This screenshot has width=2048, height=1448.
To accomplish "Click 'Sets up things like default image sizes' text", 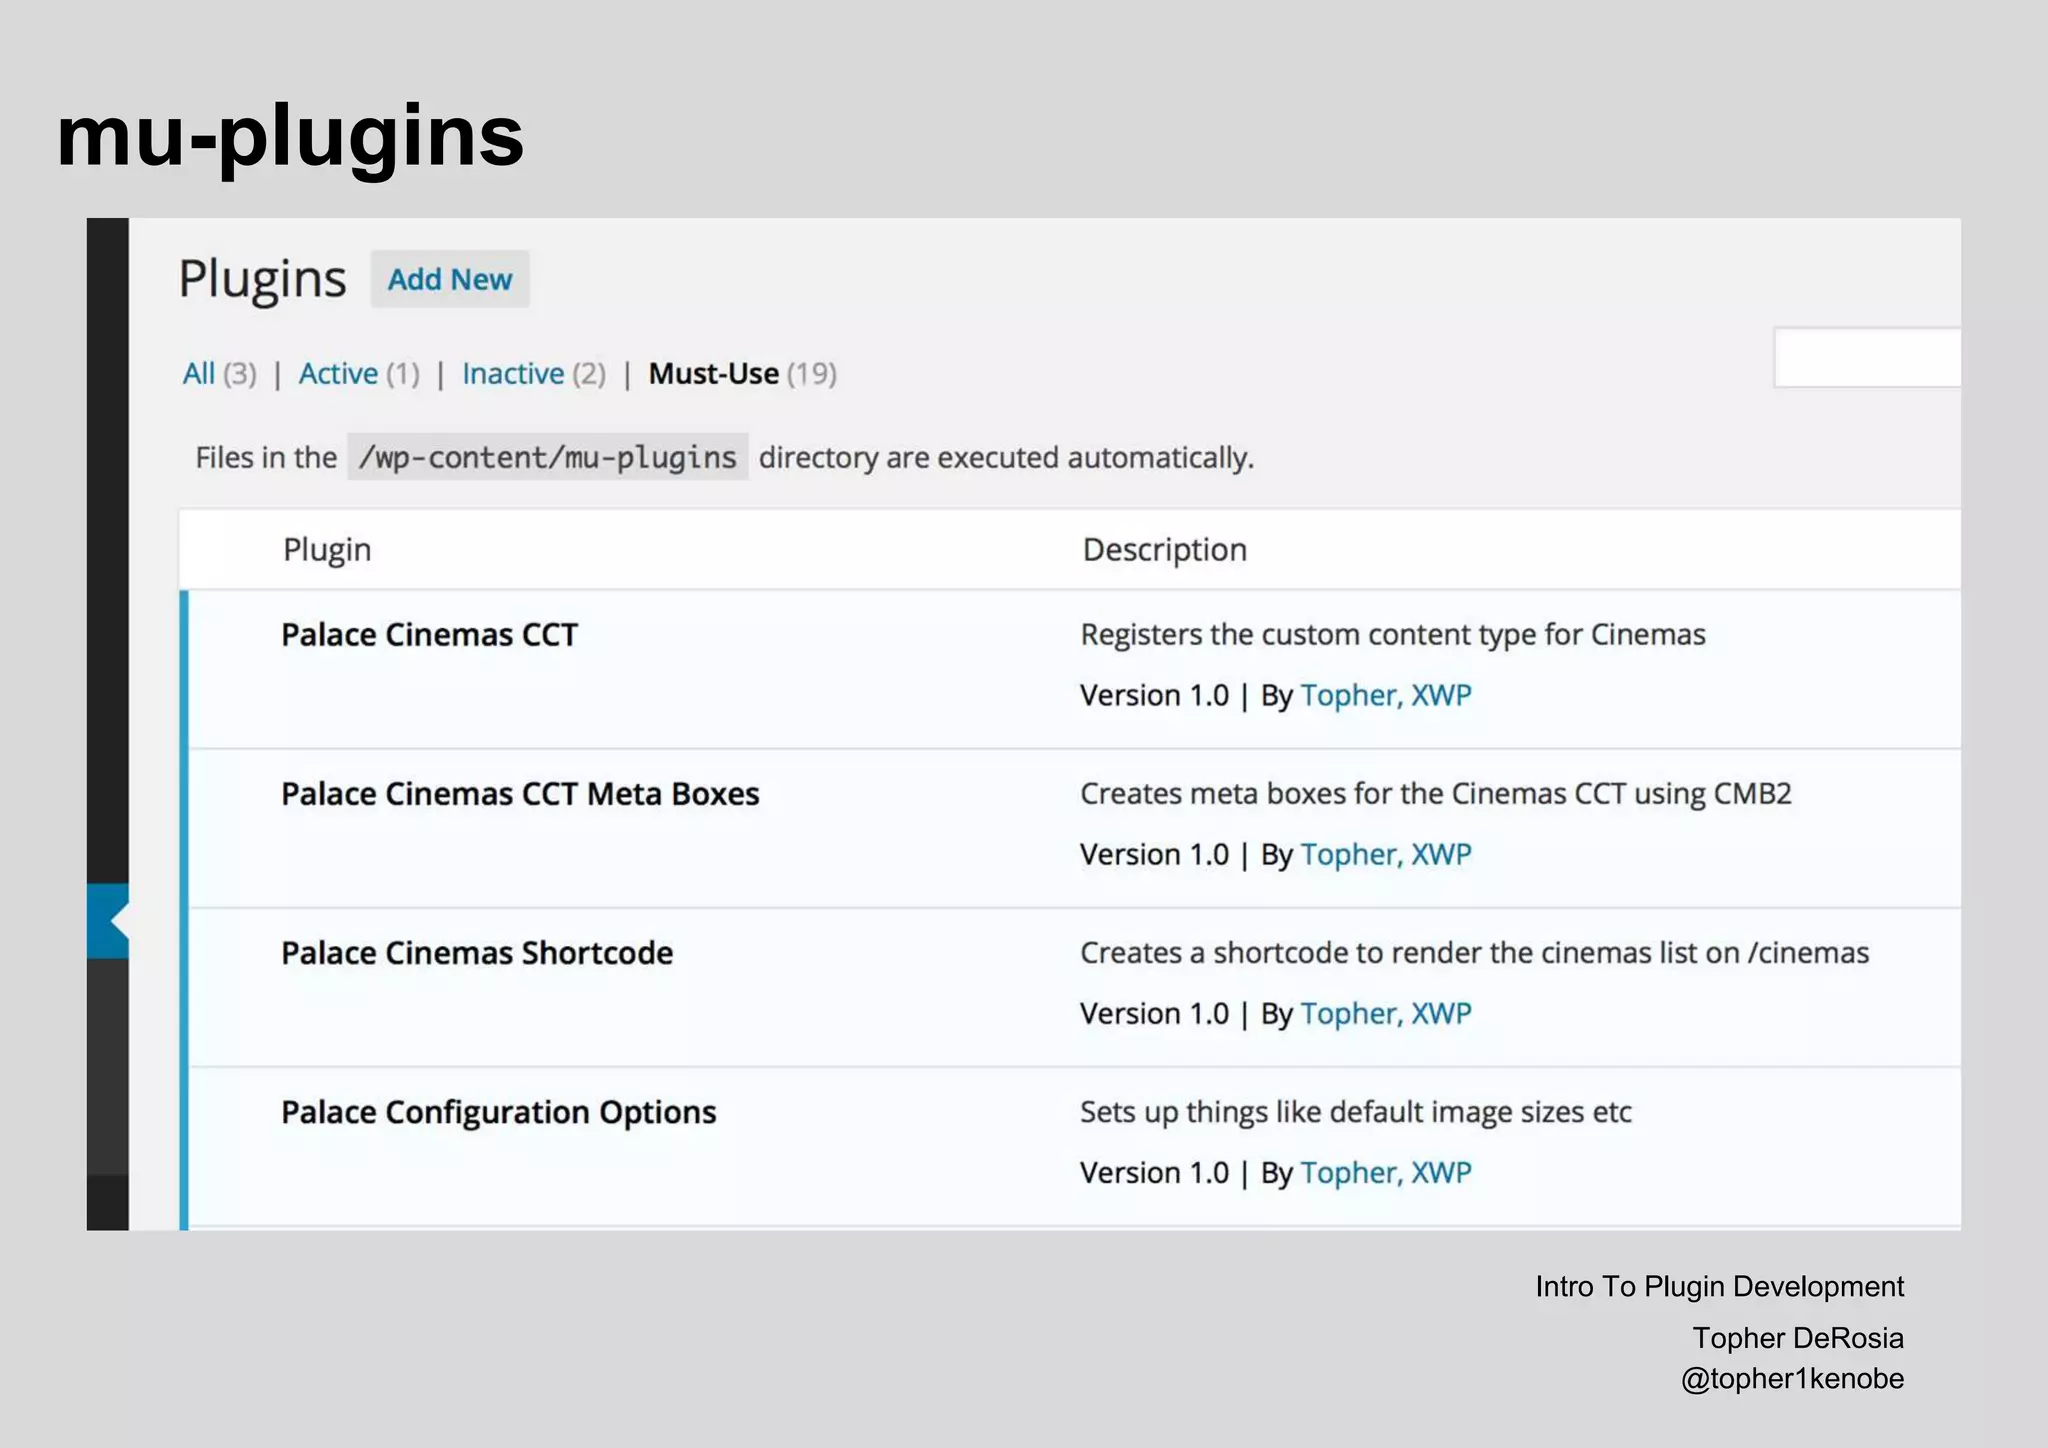I will (1356, 1112).
